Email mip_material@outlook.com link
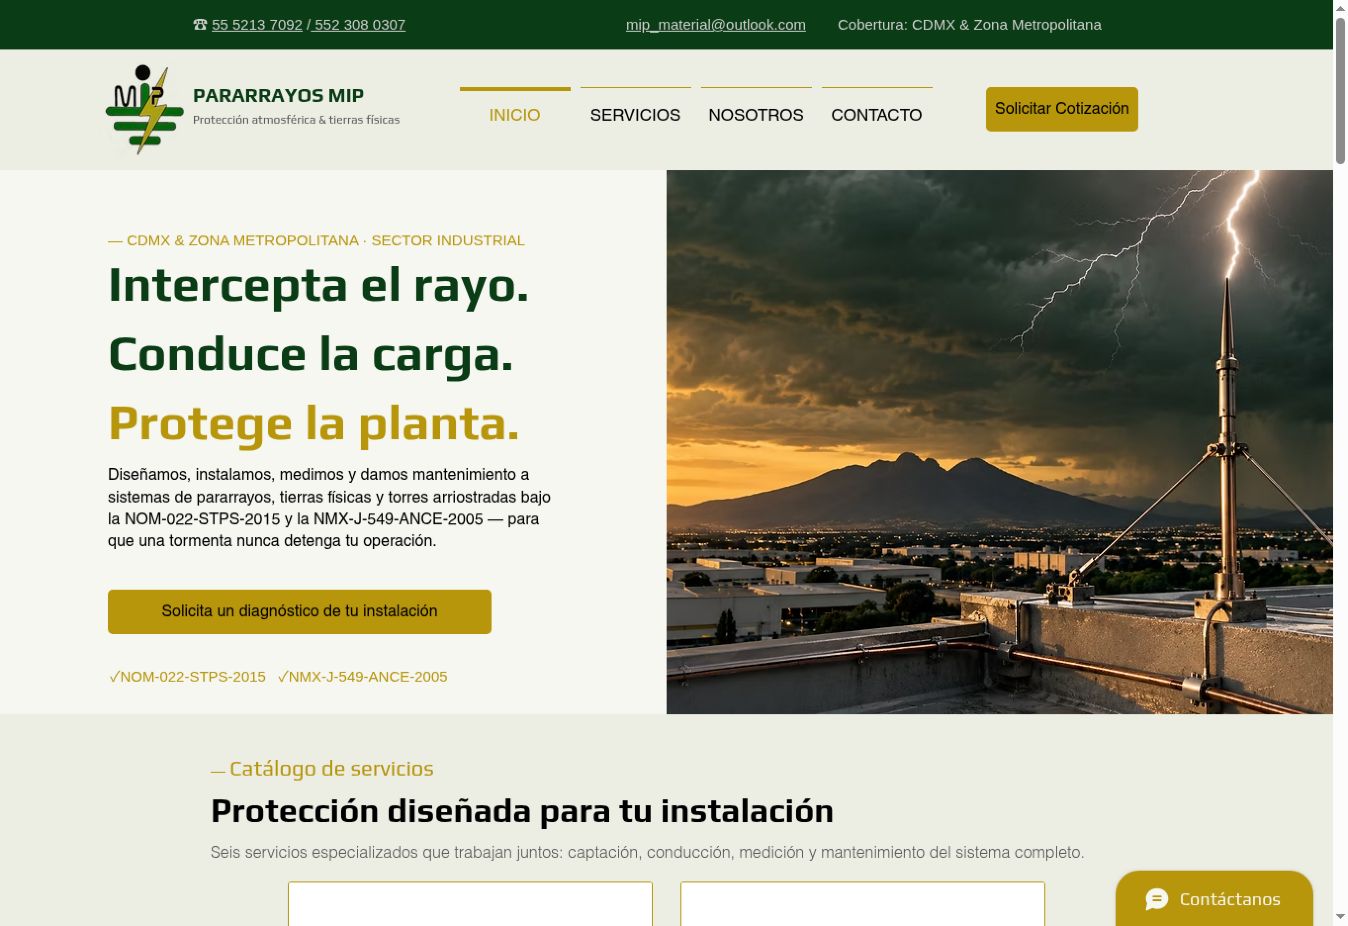 pyautogui.click(x=716, y=25)
